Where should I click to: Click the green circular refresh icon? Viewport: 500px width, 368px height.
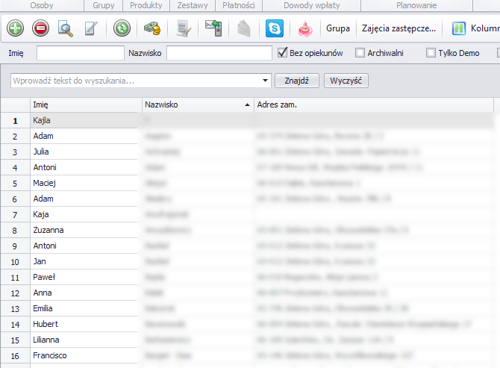click(x=122, y=28)
